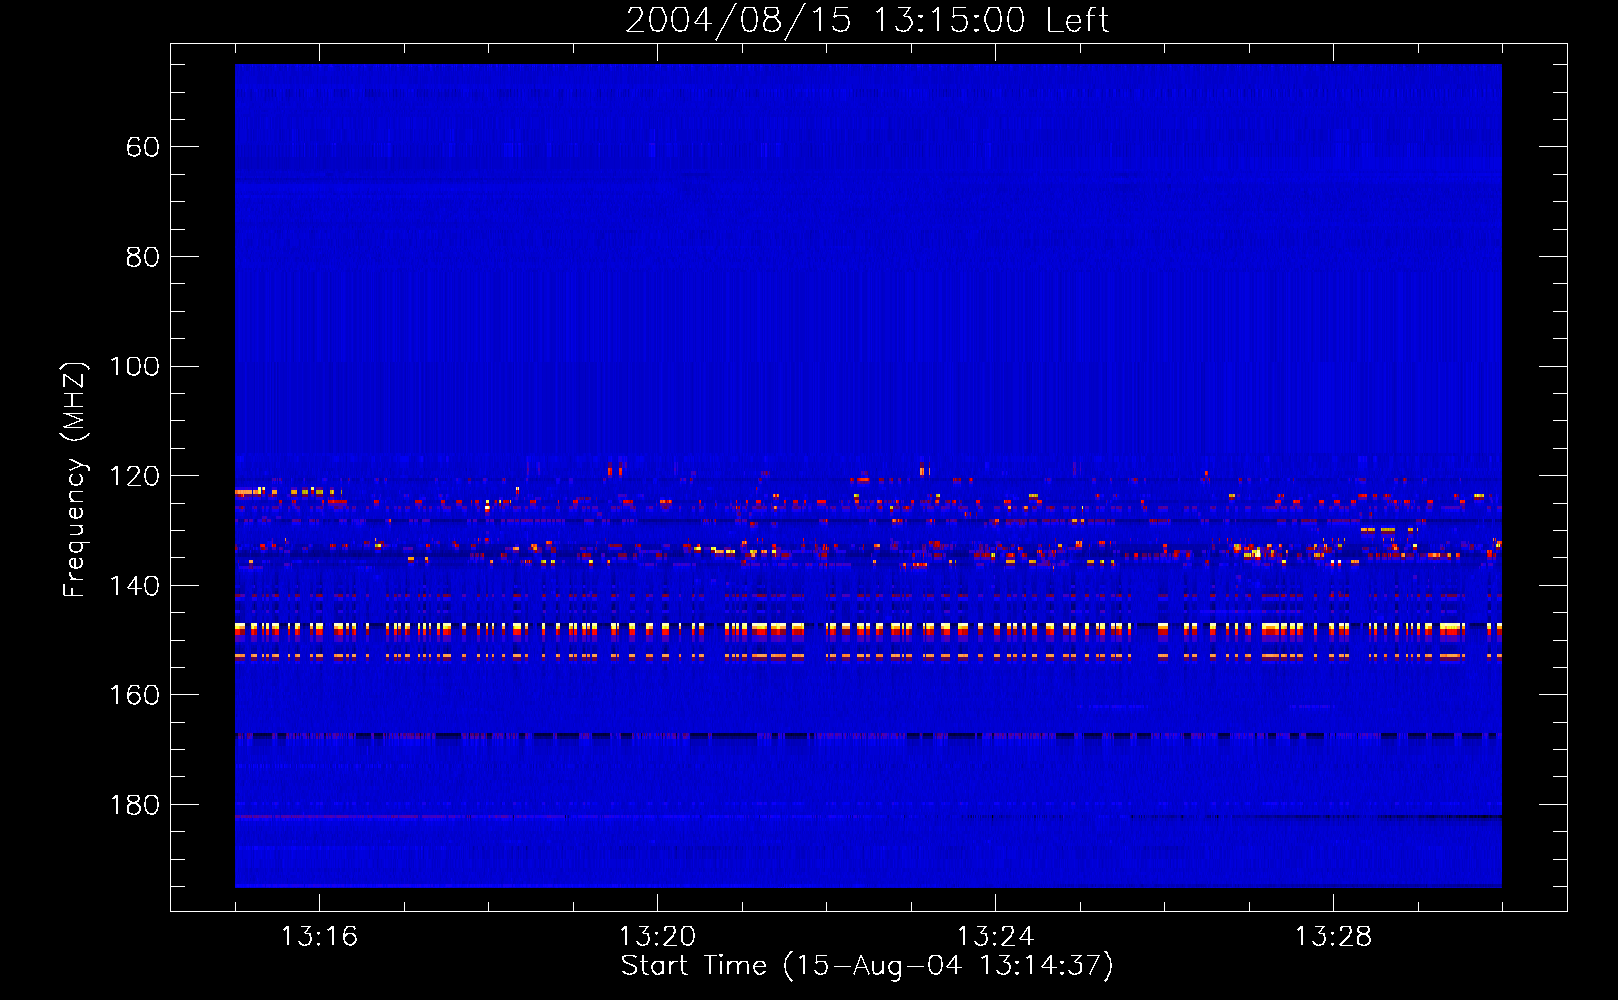Click the 100 frequency tick label
1618x1000 pixels.
134,367
